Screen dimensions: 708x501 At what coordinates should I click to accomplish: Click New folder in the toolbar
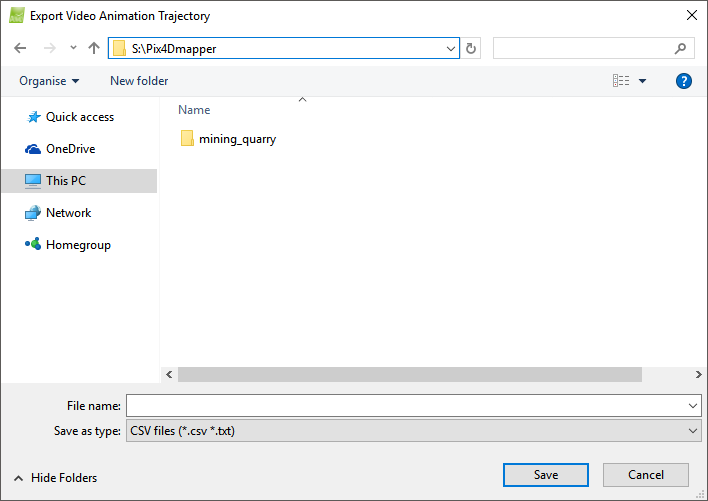pos(139,81)
